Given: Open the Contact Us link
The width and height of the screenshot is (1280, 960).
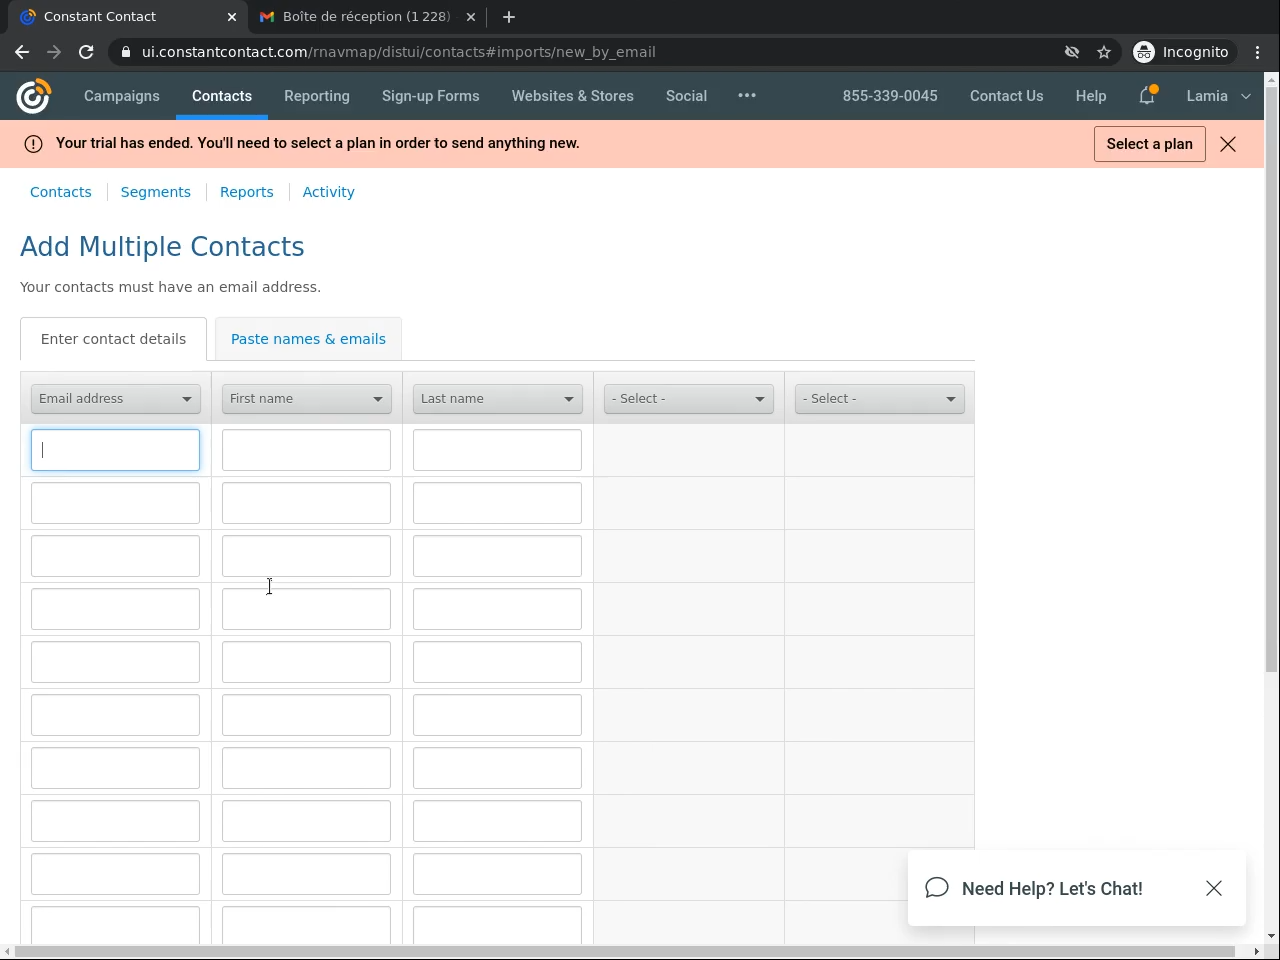Looking at the screenshot, I should point(1007,96).
